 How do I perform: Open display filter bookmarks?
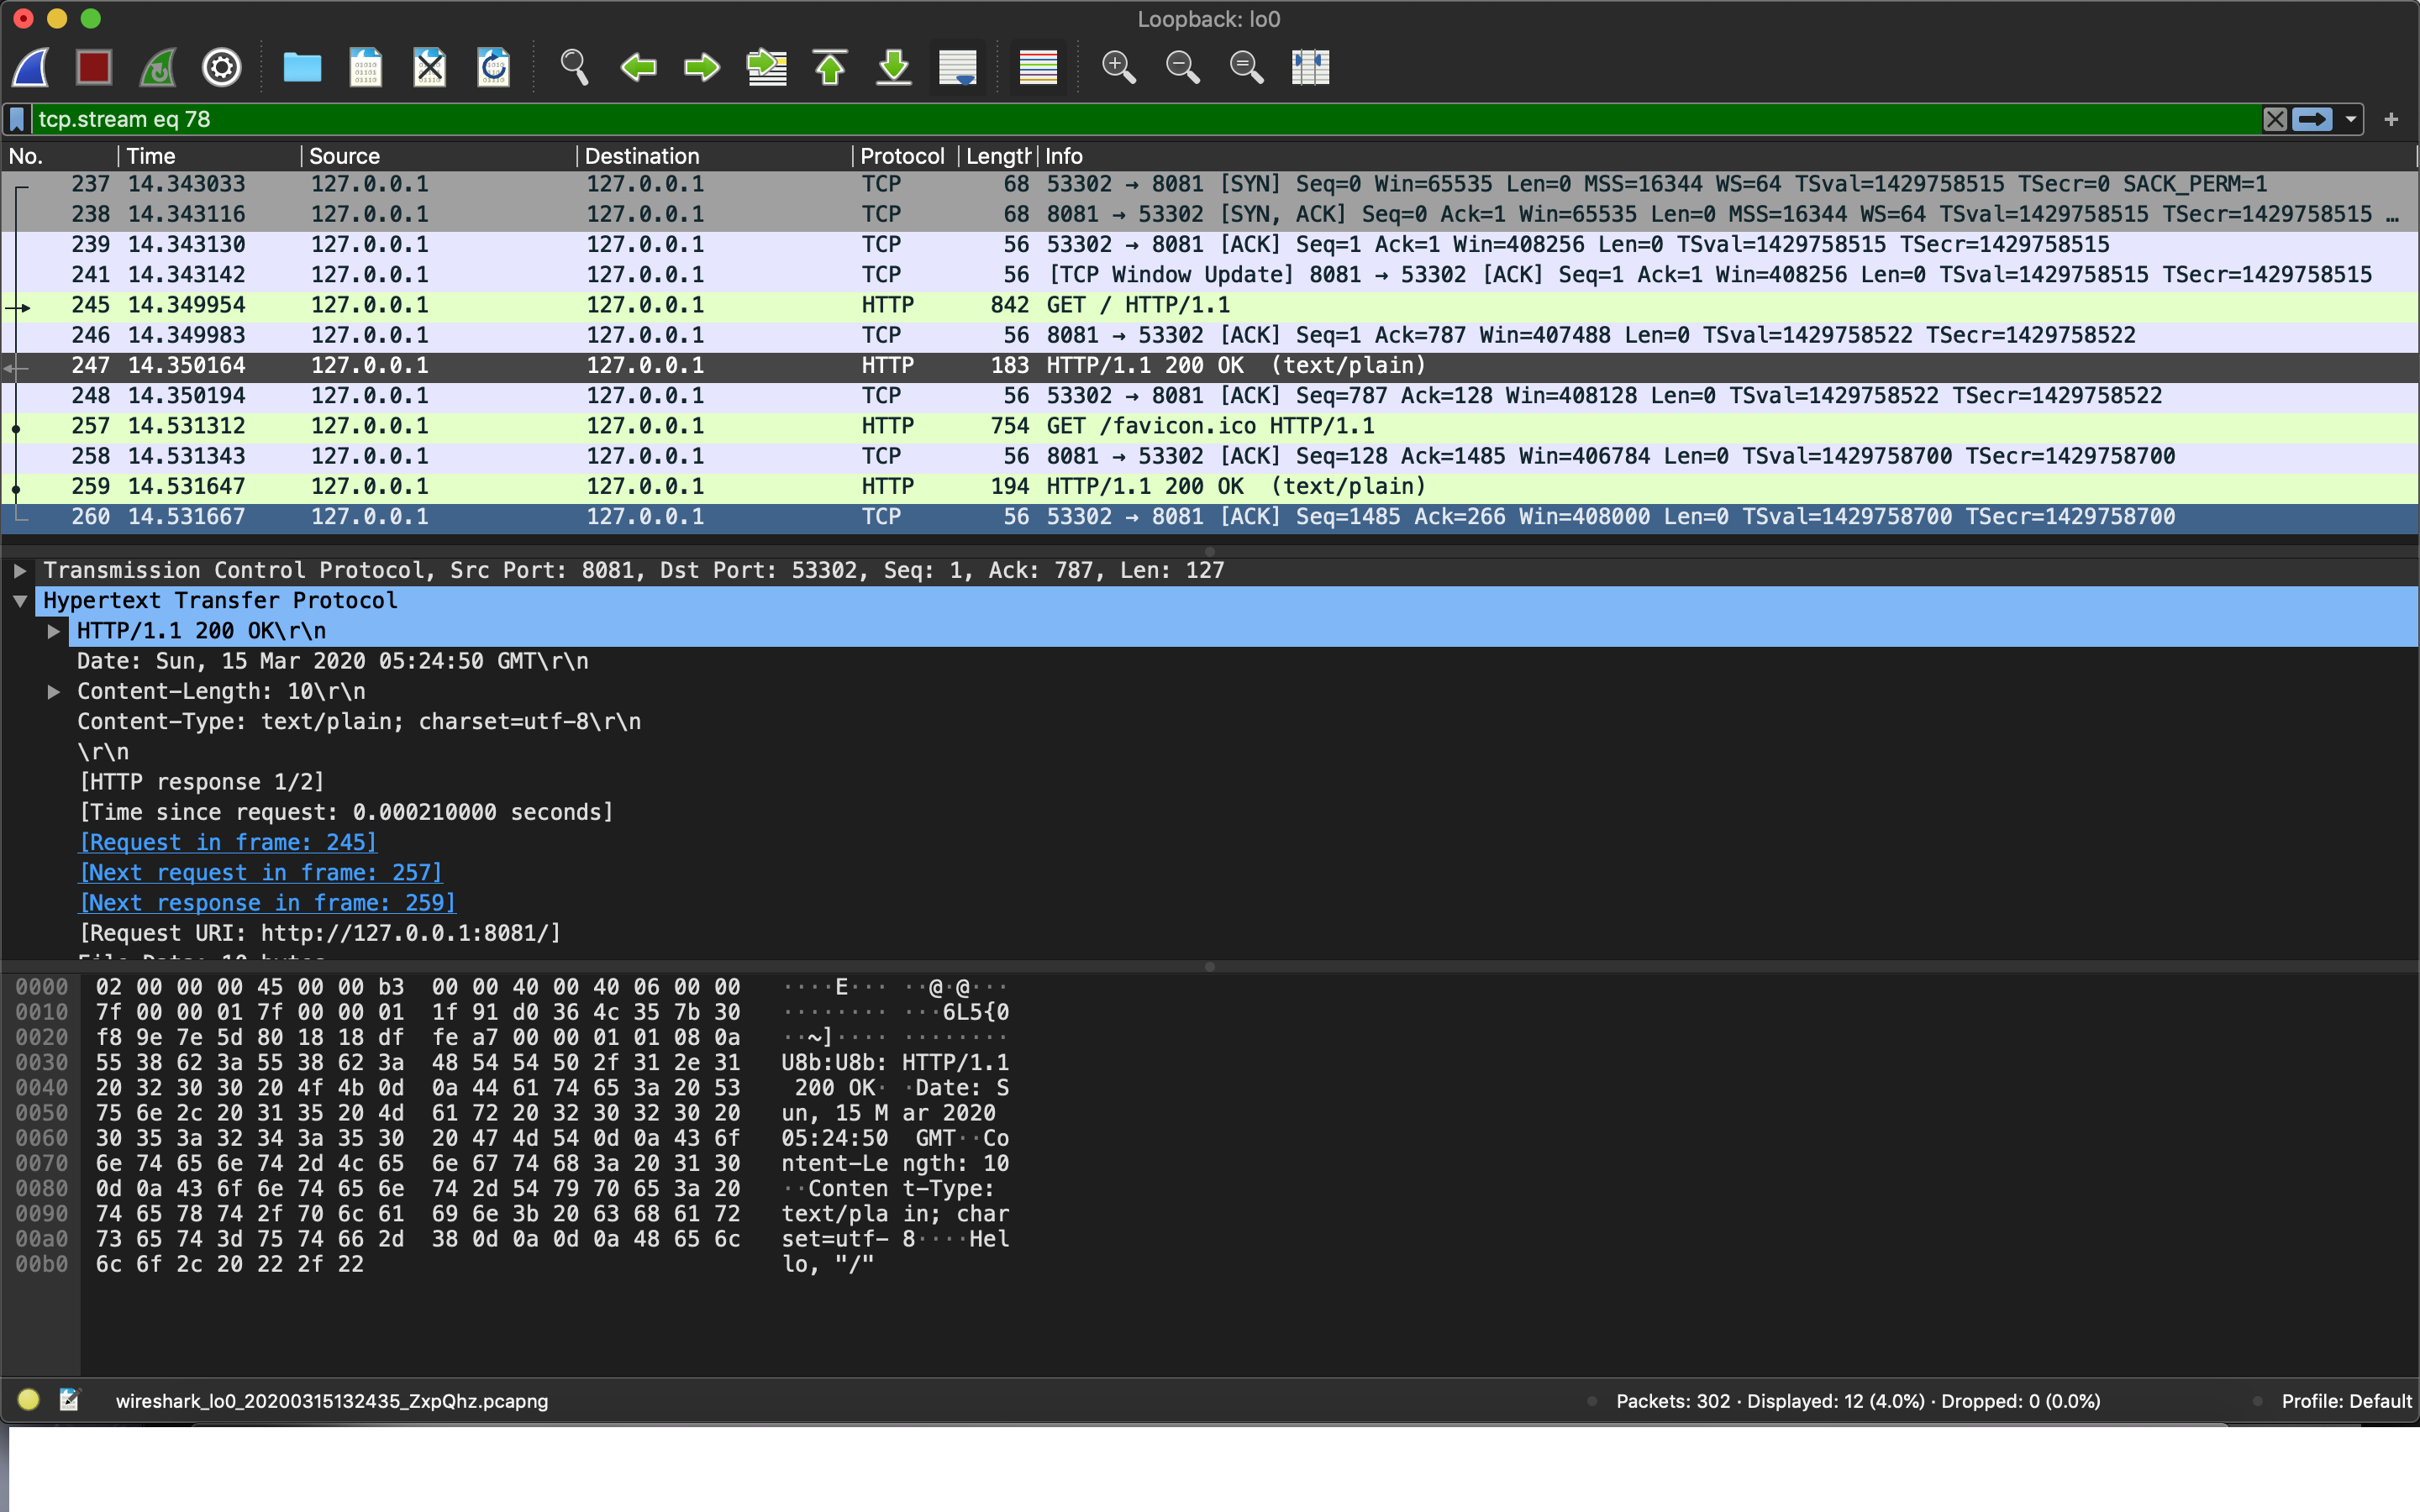point(17,119)
